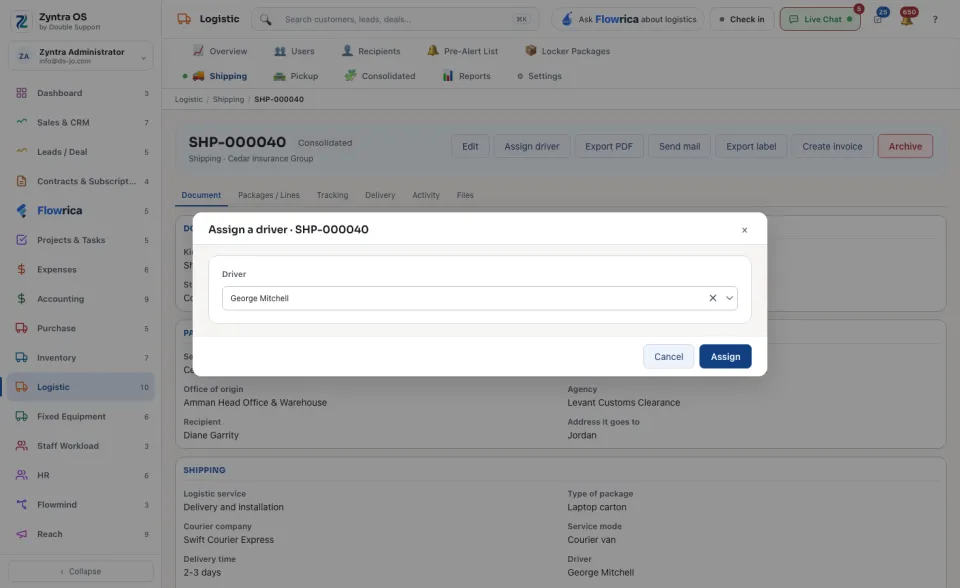Click the Flowmind branch icon
This screenshot has width=960, height=588.
click(x=21, y=504)
